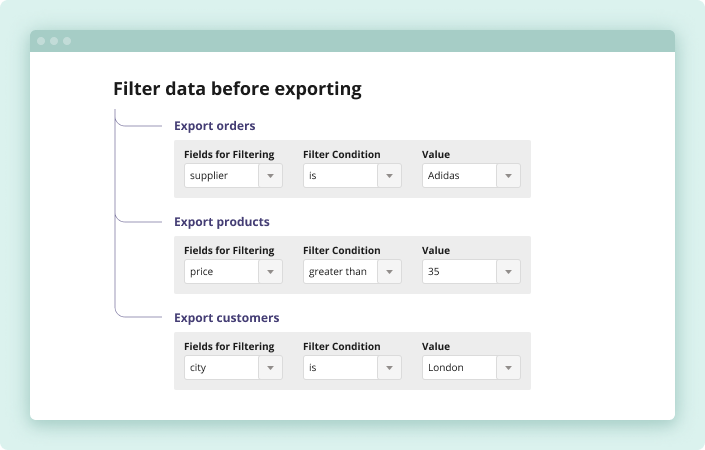Click the arrow beside the 'London' value
The height and width of the screenshot is (450, 705).
[508, 368]
